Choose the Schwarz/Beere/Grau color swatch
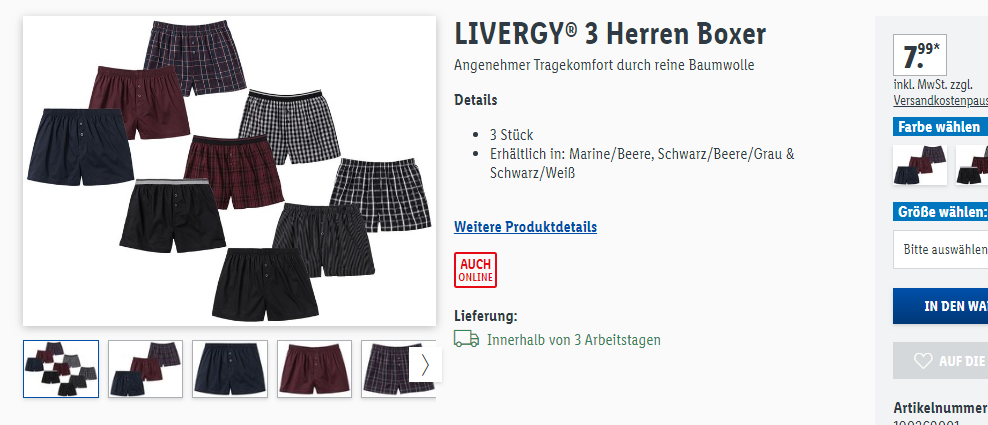 click(972, 165)
